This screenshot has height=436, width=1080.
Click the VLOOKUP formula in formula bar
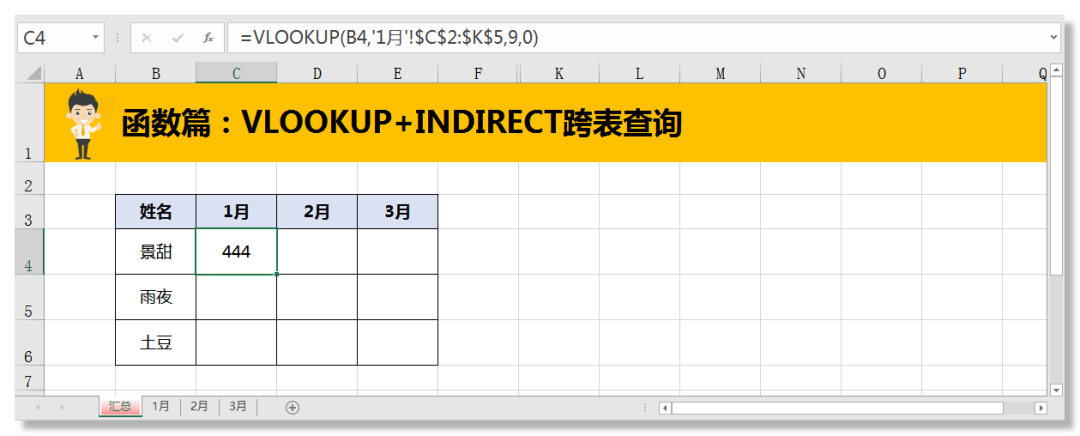[x=389, y=39]
